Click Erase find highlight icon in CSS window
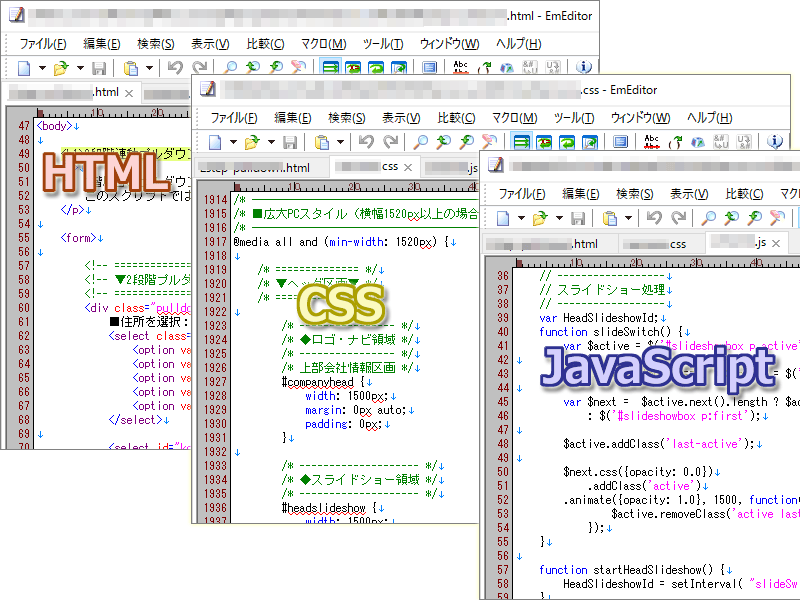Image resolution: width=800 pixels, height=600 pixels. 489,141
